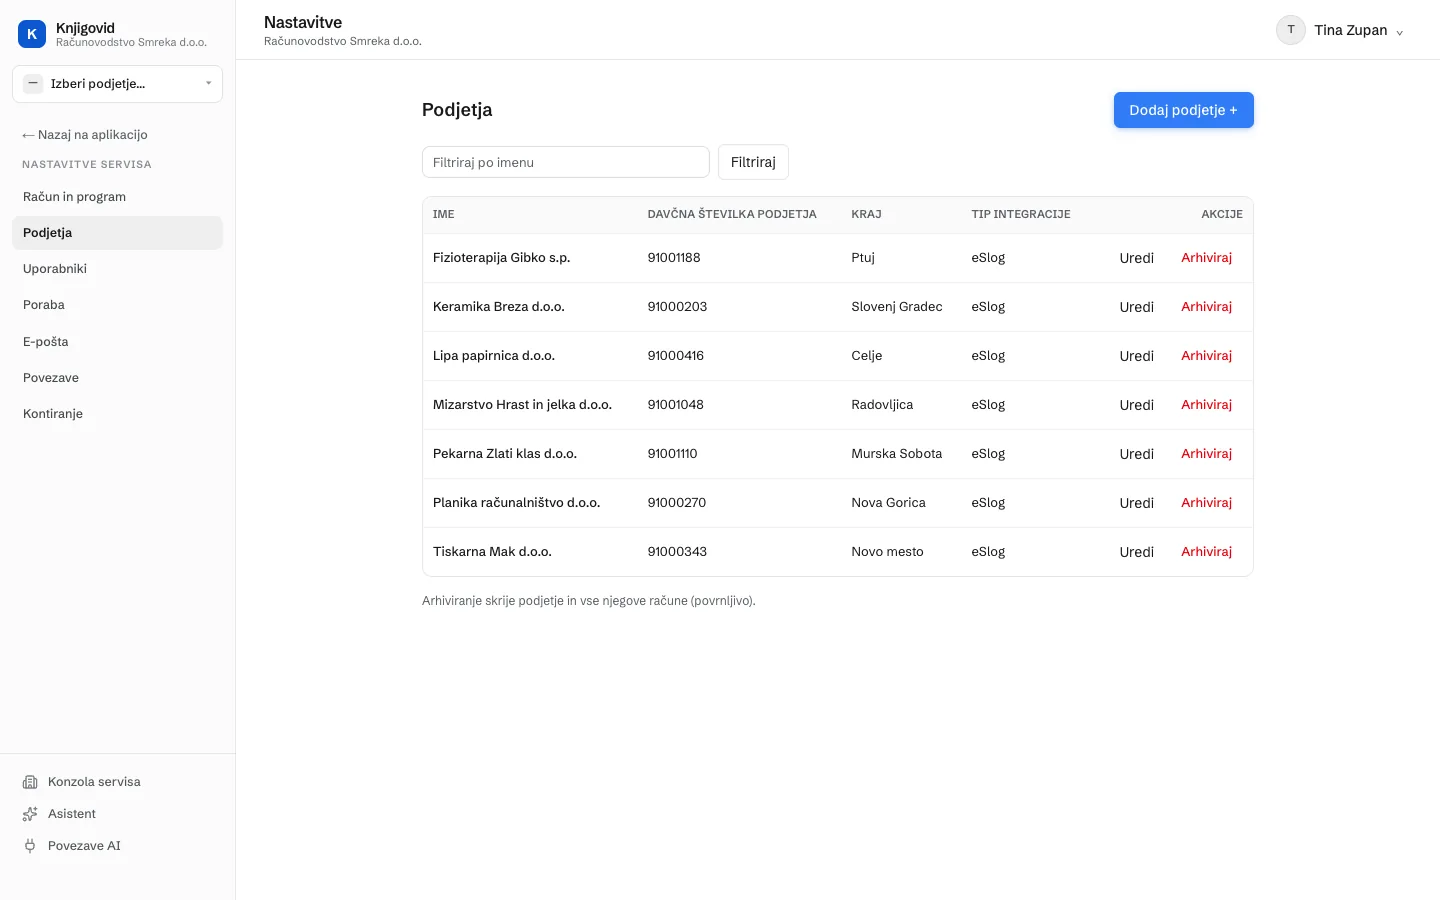
Task: Click the Povezave AI label
Action: point(84,846)
